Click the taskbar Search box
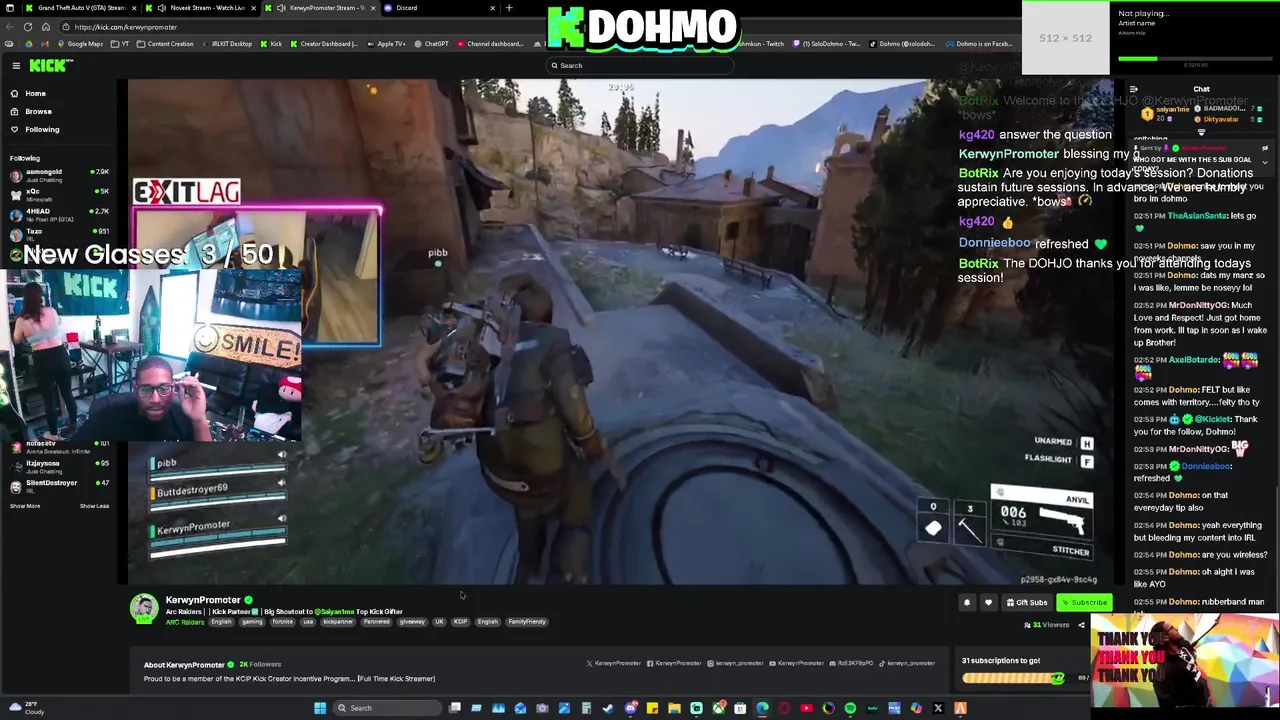Image resolution: width=1280 pixels, height=720 pixels. (x=385, y=708)
